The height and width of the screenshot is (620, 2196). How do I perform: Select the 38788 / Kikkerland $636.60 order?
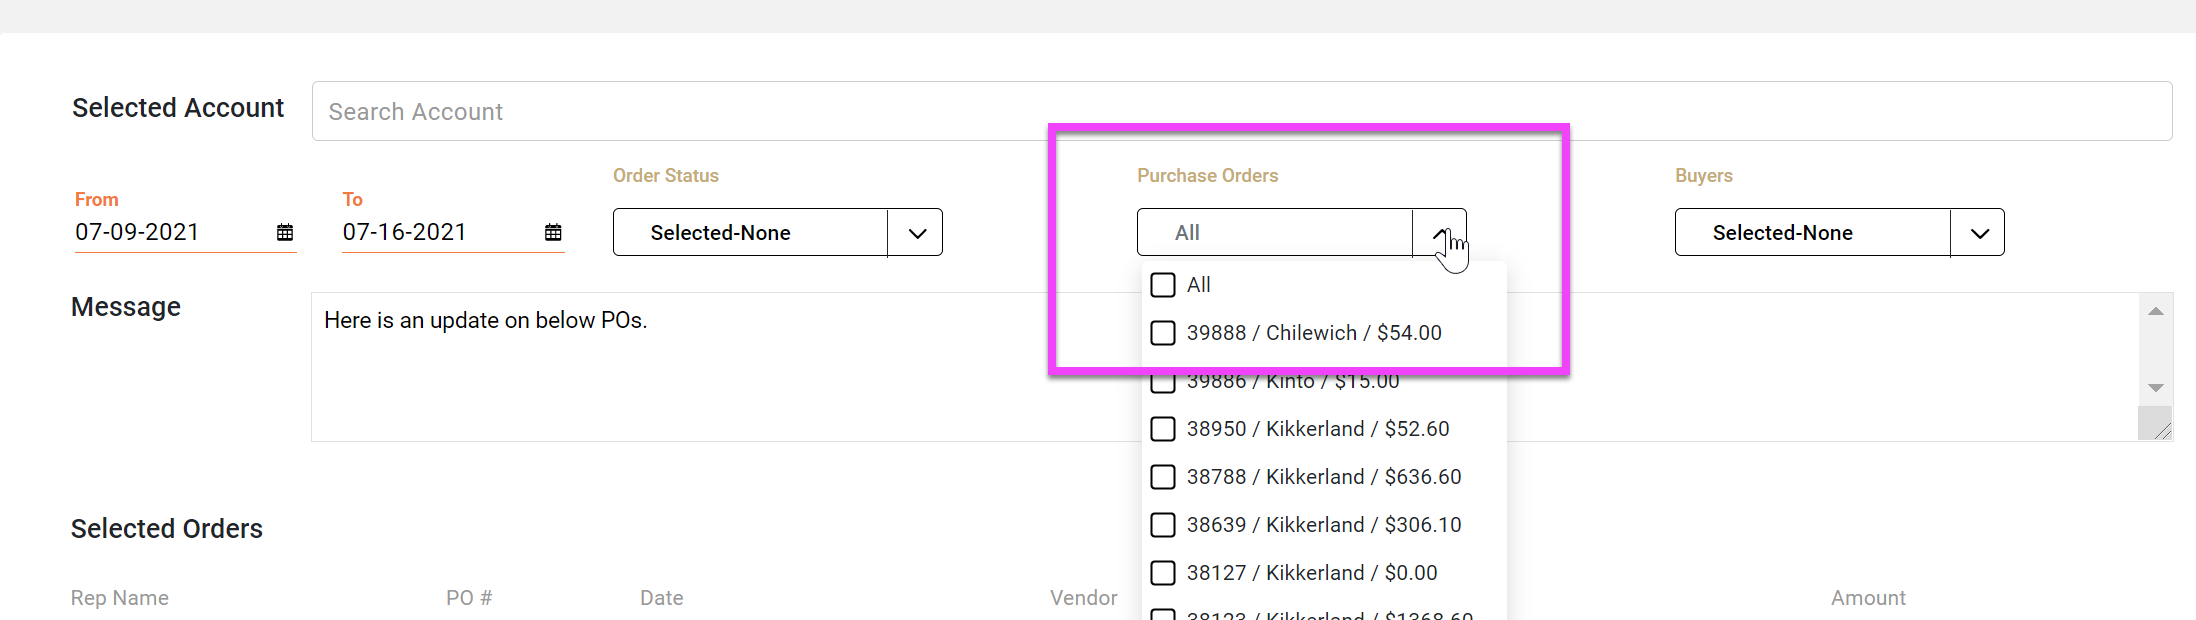click(x=1163, y=477)
